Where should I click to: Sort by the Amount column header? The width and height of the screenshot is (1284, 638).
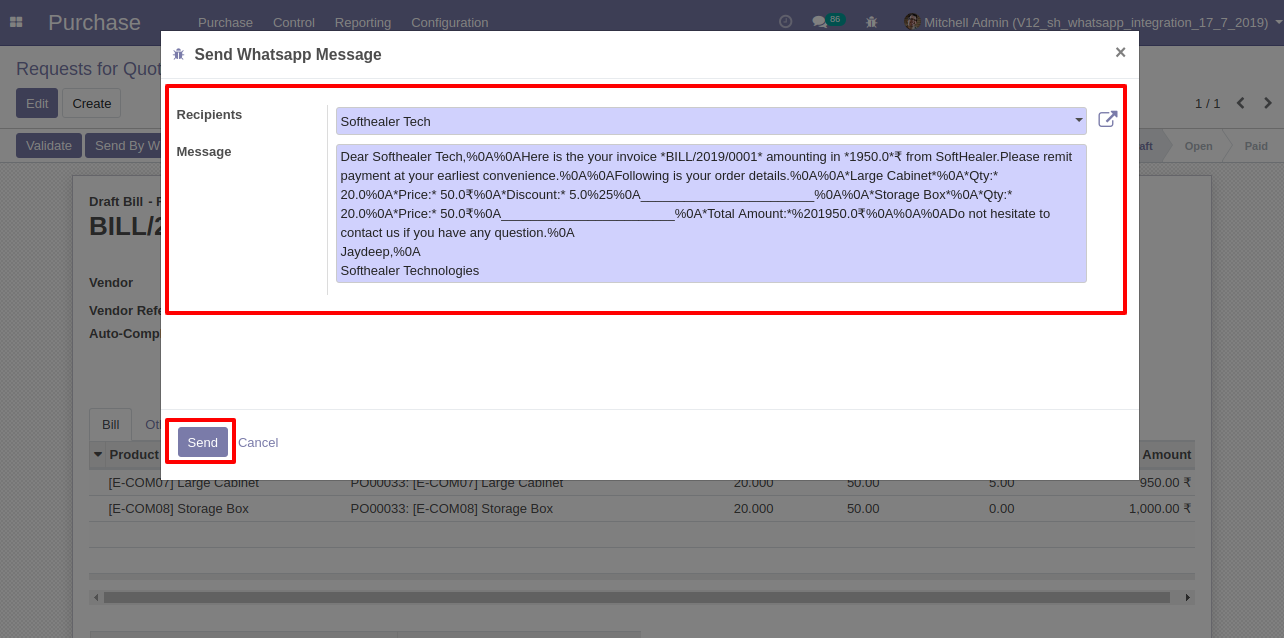tap(1166, 454)
